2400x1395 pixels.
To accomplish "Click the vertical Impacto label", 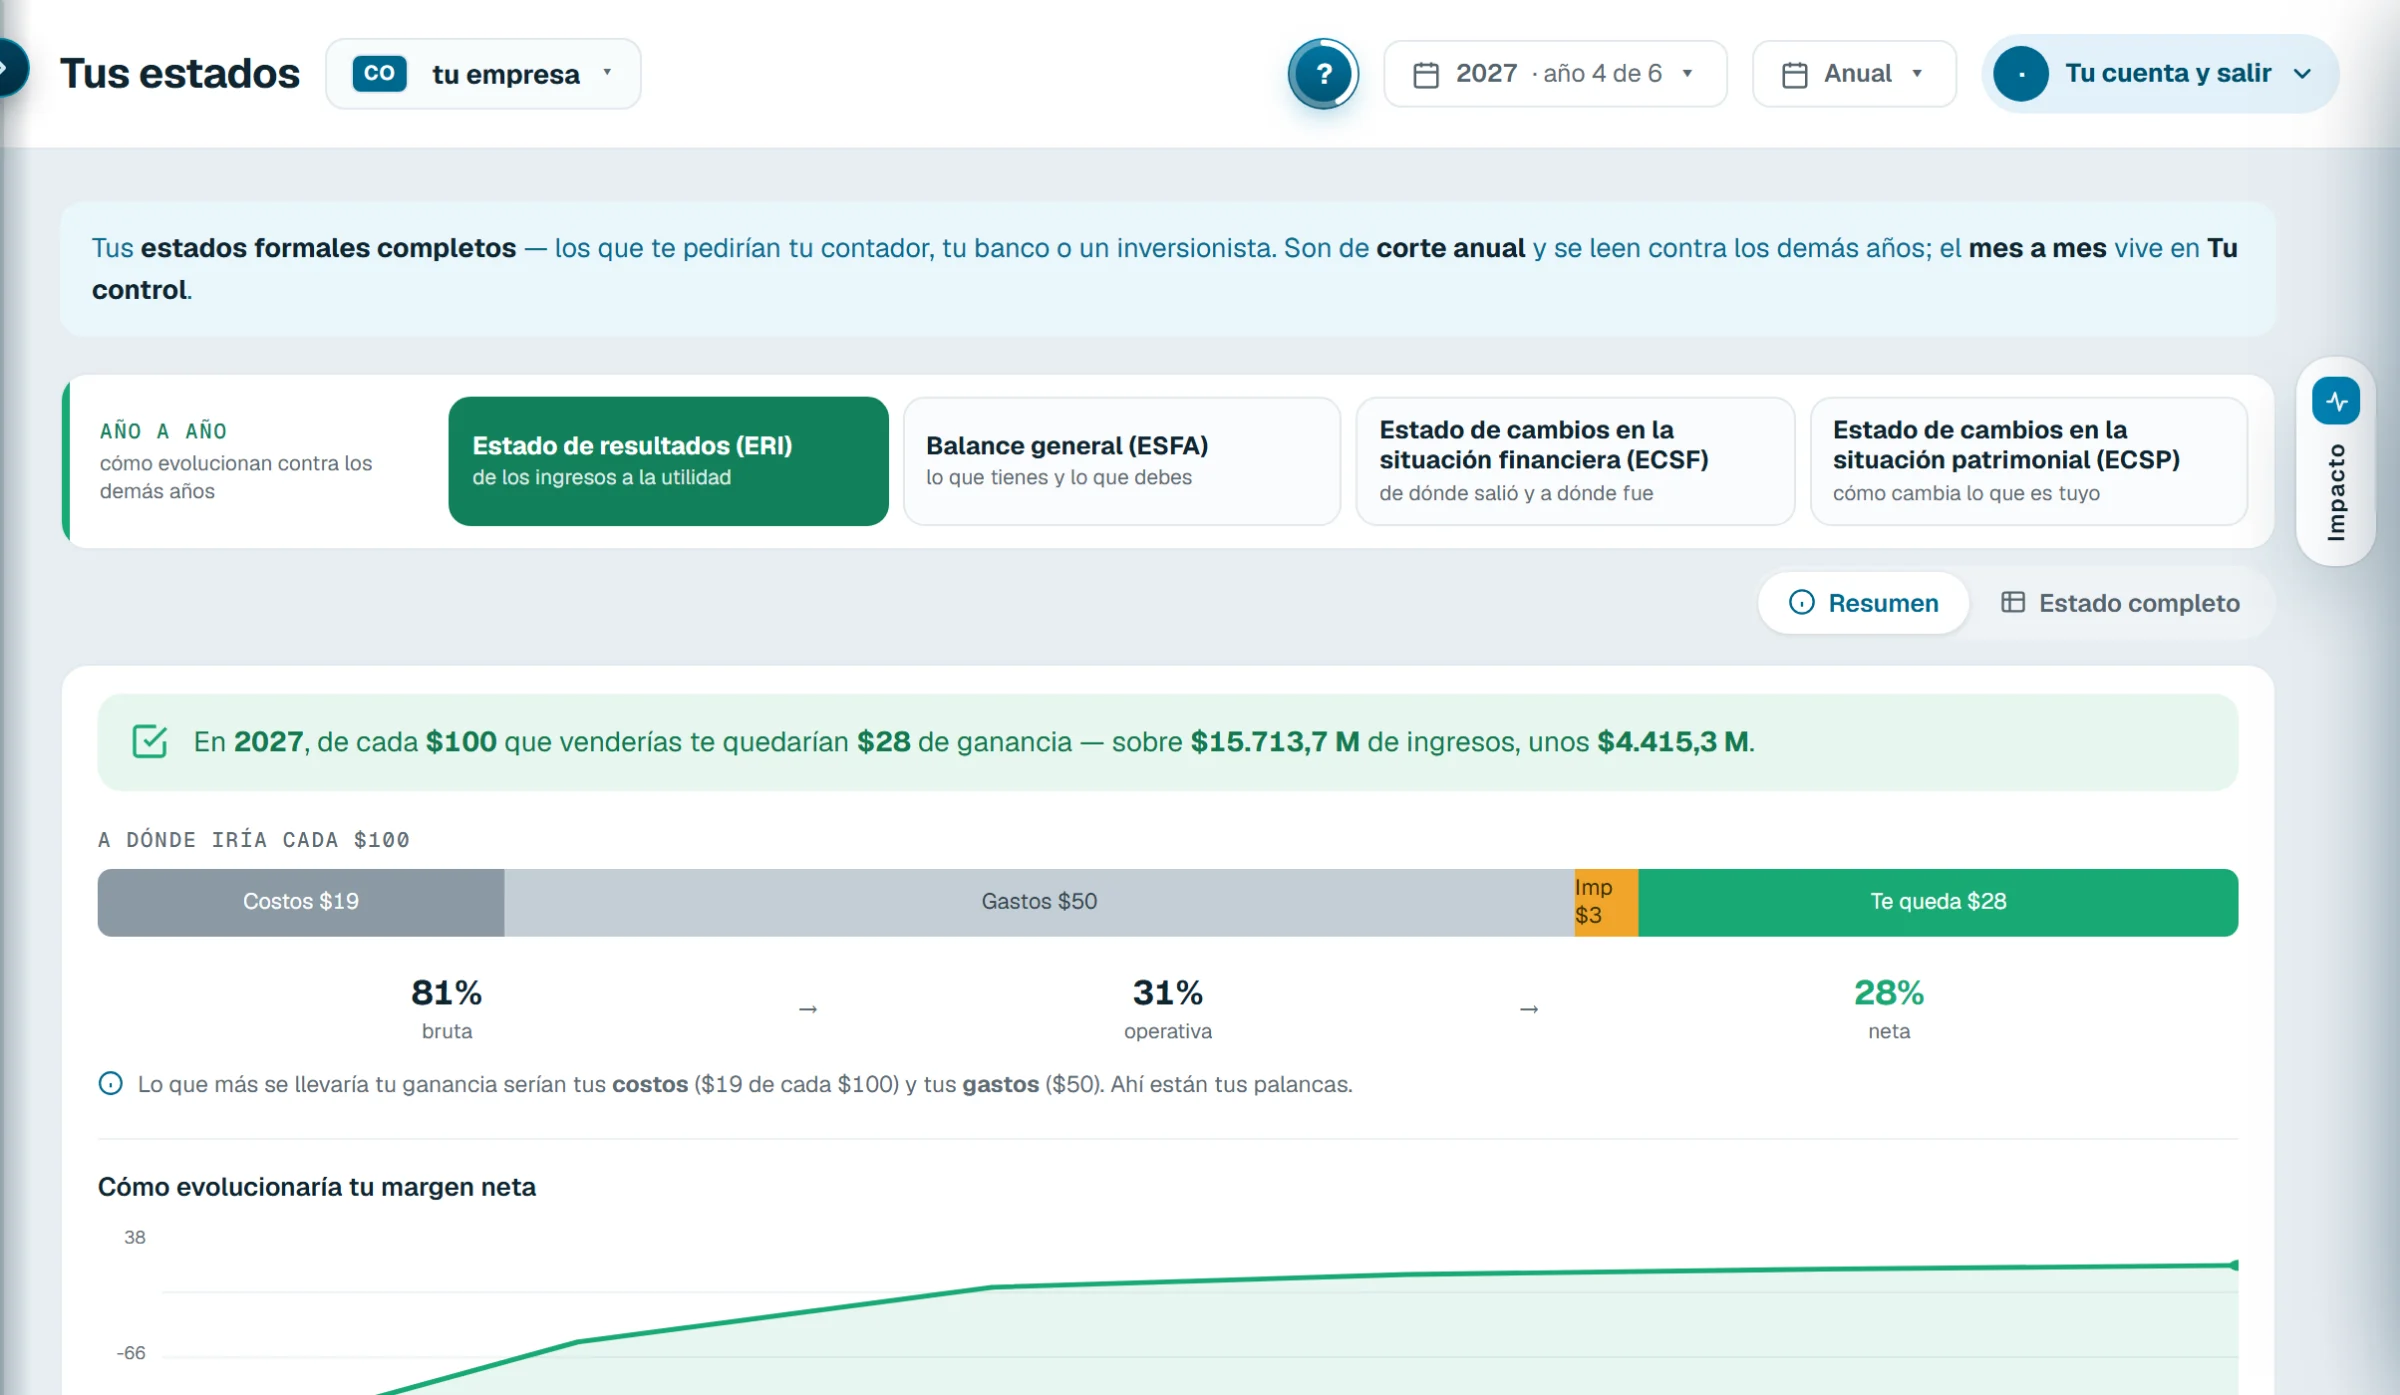I will [2336, 492].
